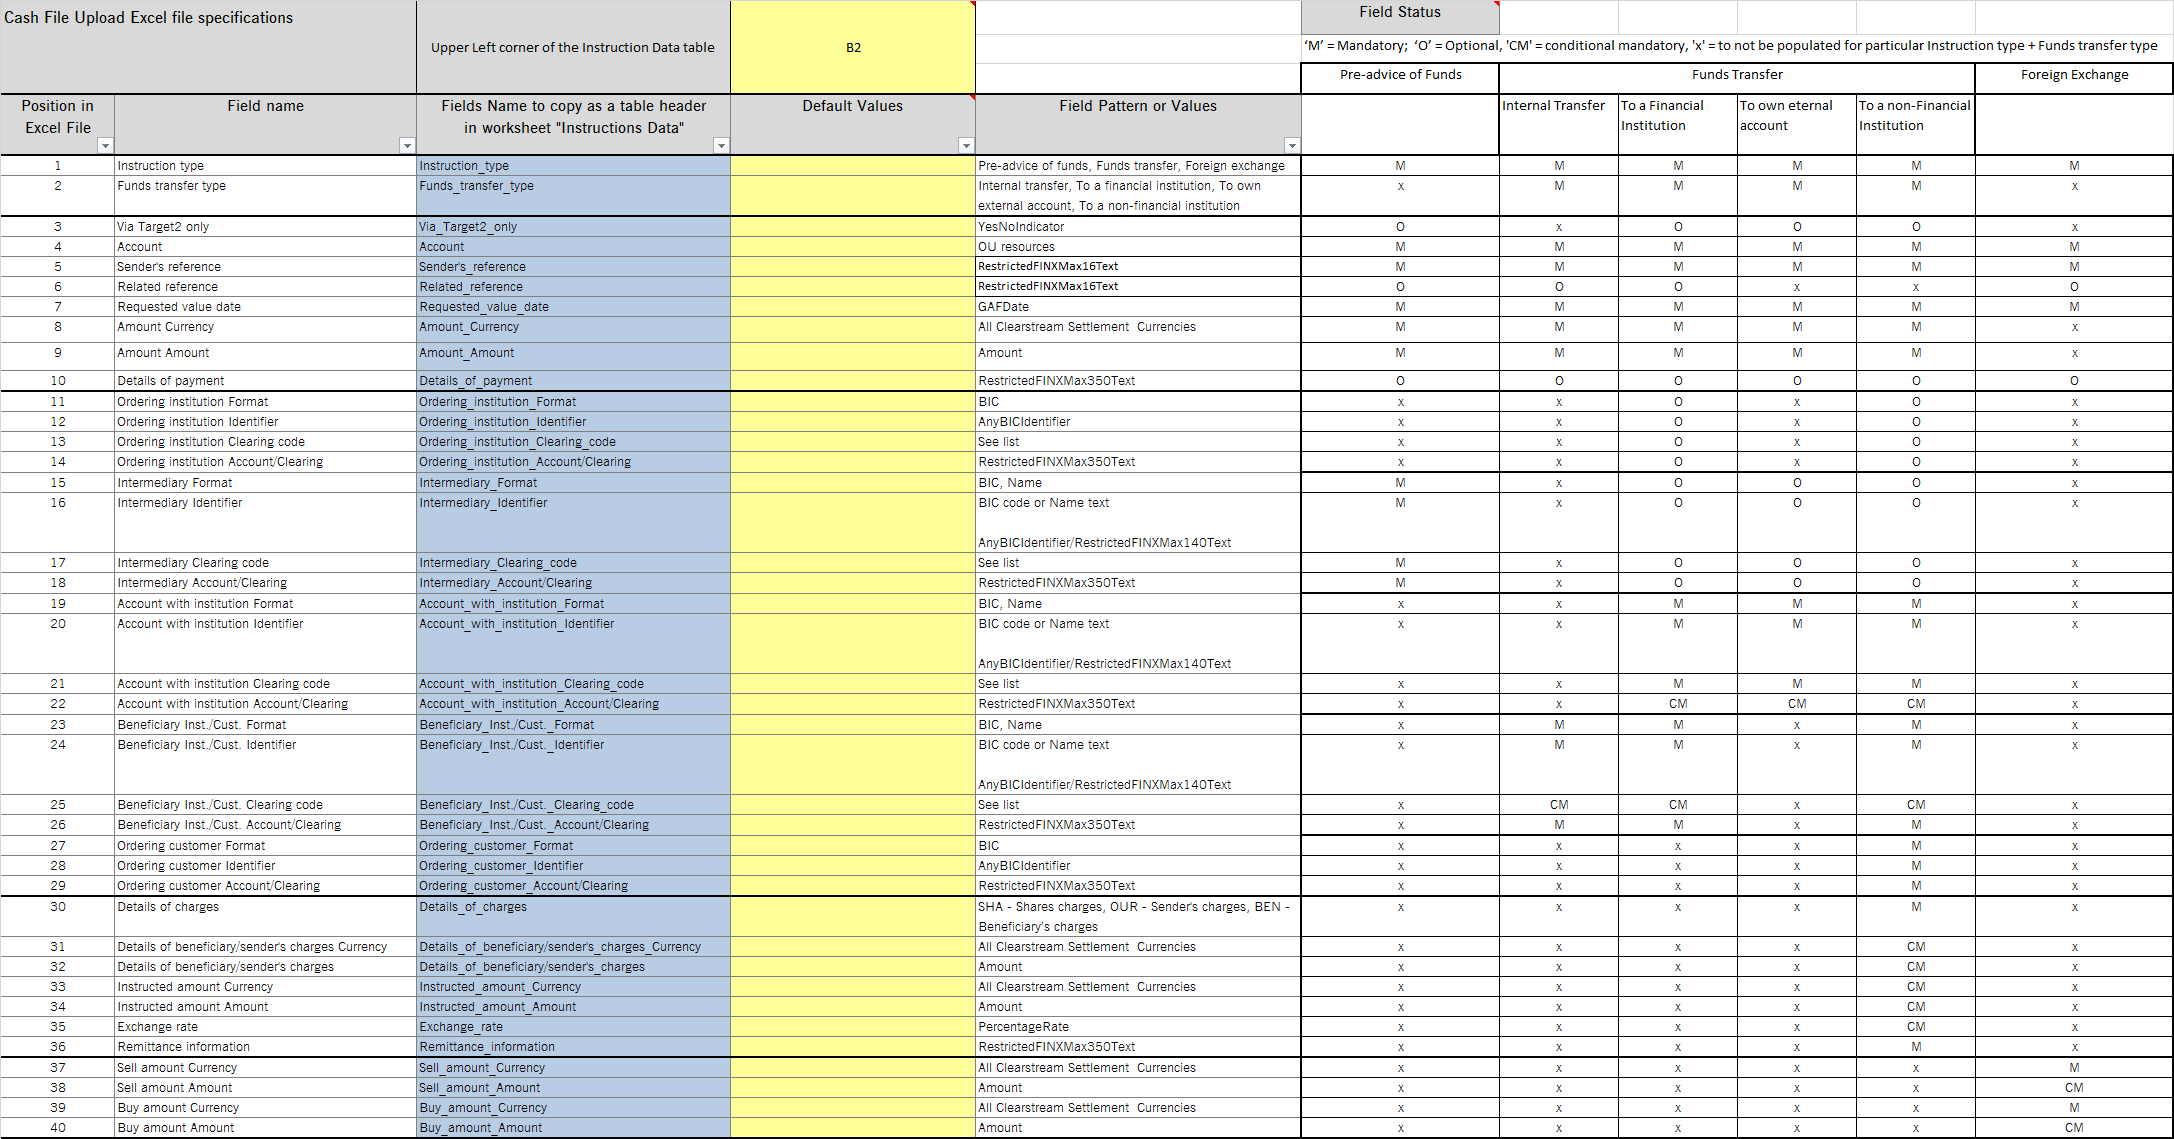The width and height of the screenshot is (2174, 1139).
Task: Open the Field name column filter dropdown
Action: [x=407, y=146]
